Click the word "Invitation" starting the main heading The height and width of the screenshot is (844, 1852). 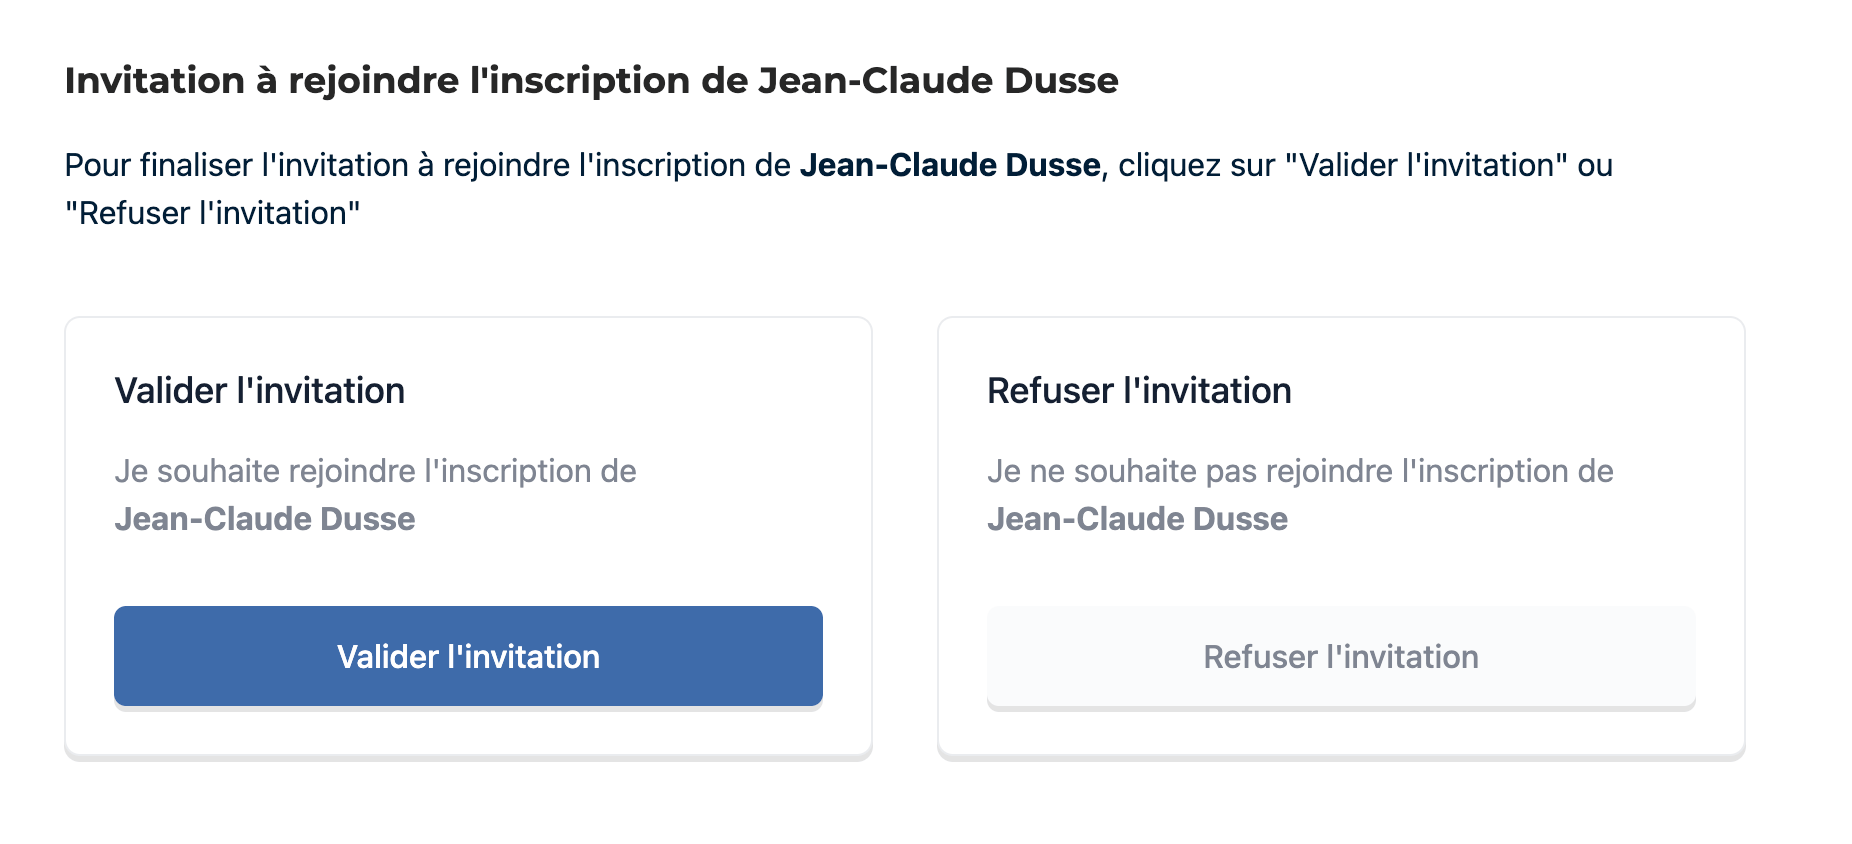[x=155, y=81]
